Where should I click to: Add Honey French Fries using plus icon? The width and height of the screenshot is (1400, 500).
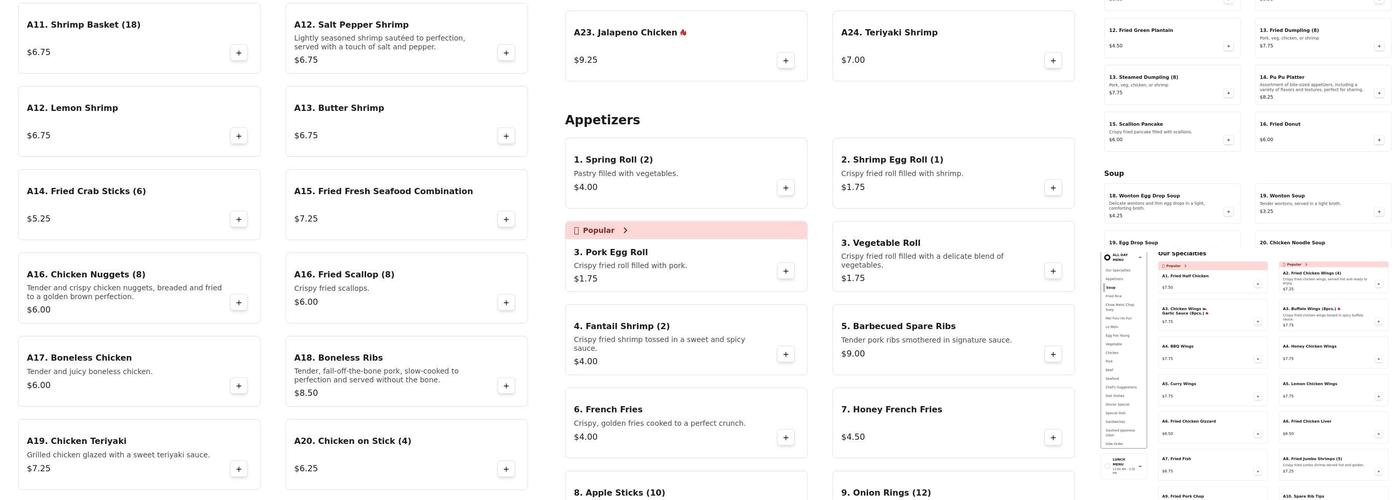(x=1053, y=437)
